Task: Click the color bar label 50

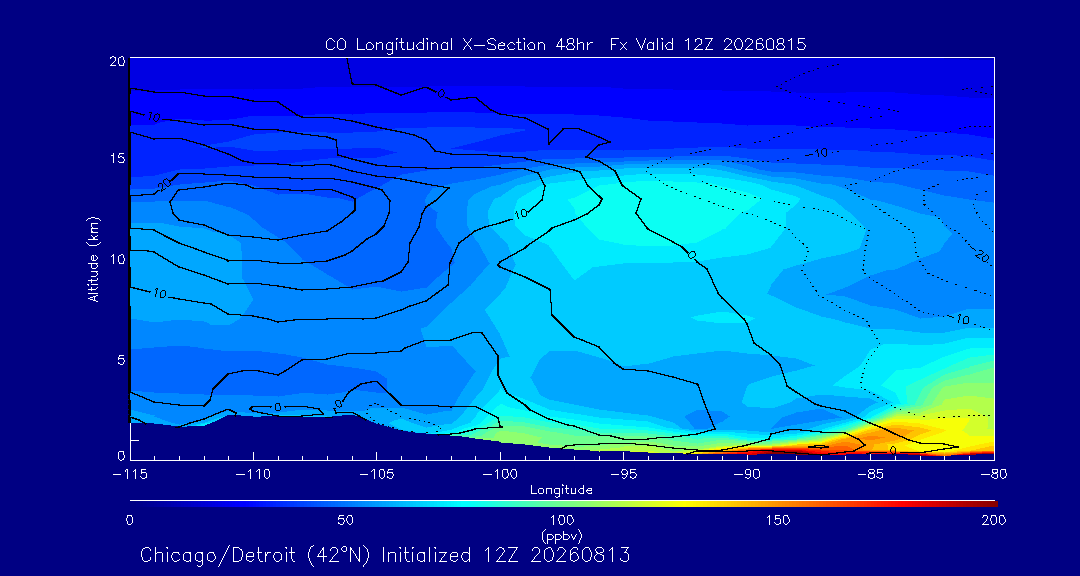Action: point(346,520)
